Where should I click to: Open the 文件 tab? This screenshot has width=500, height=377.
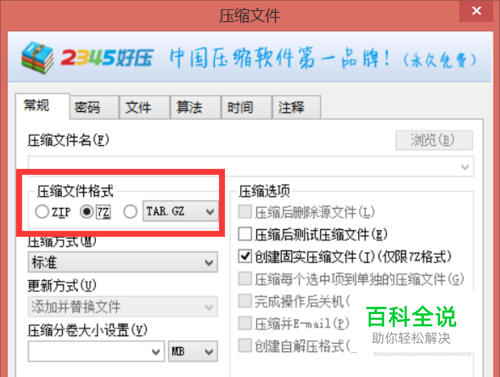point(145,107)
